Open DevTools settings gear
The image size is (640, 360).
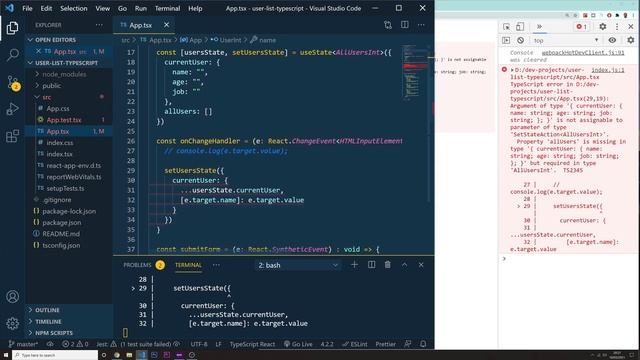tap(602, 27)
